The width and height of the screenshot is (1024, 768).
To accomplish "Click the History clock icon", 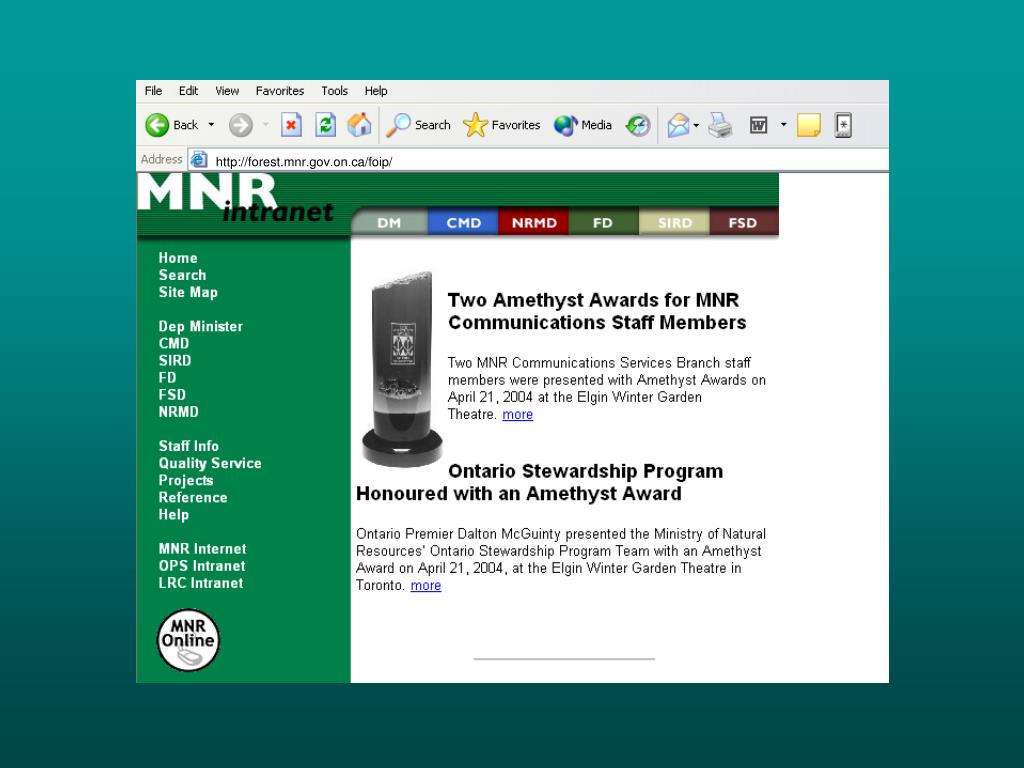I will coord(637,125).
